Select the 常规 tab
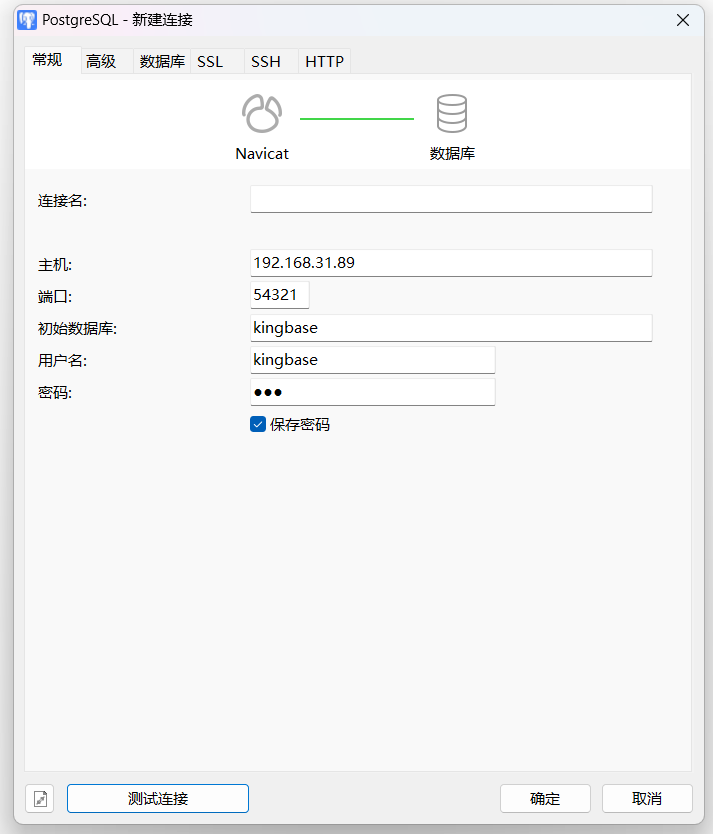Screen dimensions: 713x834 pos(47,60)
